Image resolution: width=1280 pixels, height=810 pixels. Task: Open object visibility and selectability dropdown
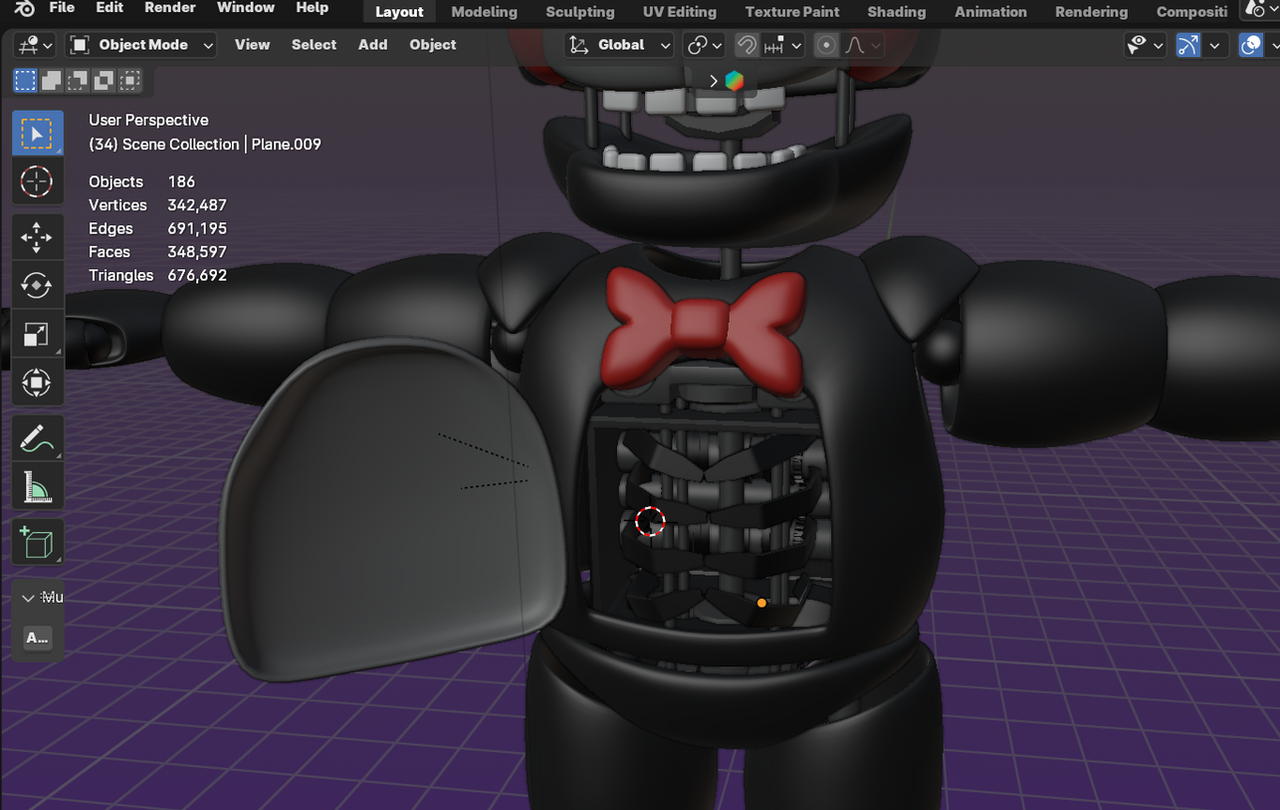click(x=1145, y=45)
